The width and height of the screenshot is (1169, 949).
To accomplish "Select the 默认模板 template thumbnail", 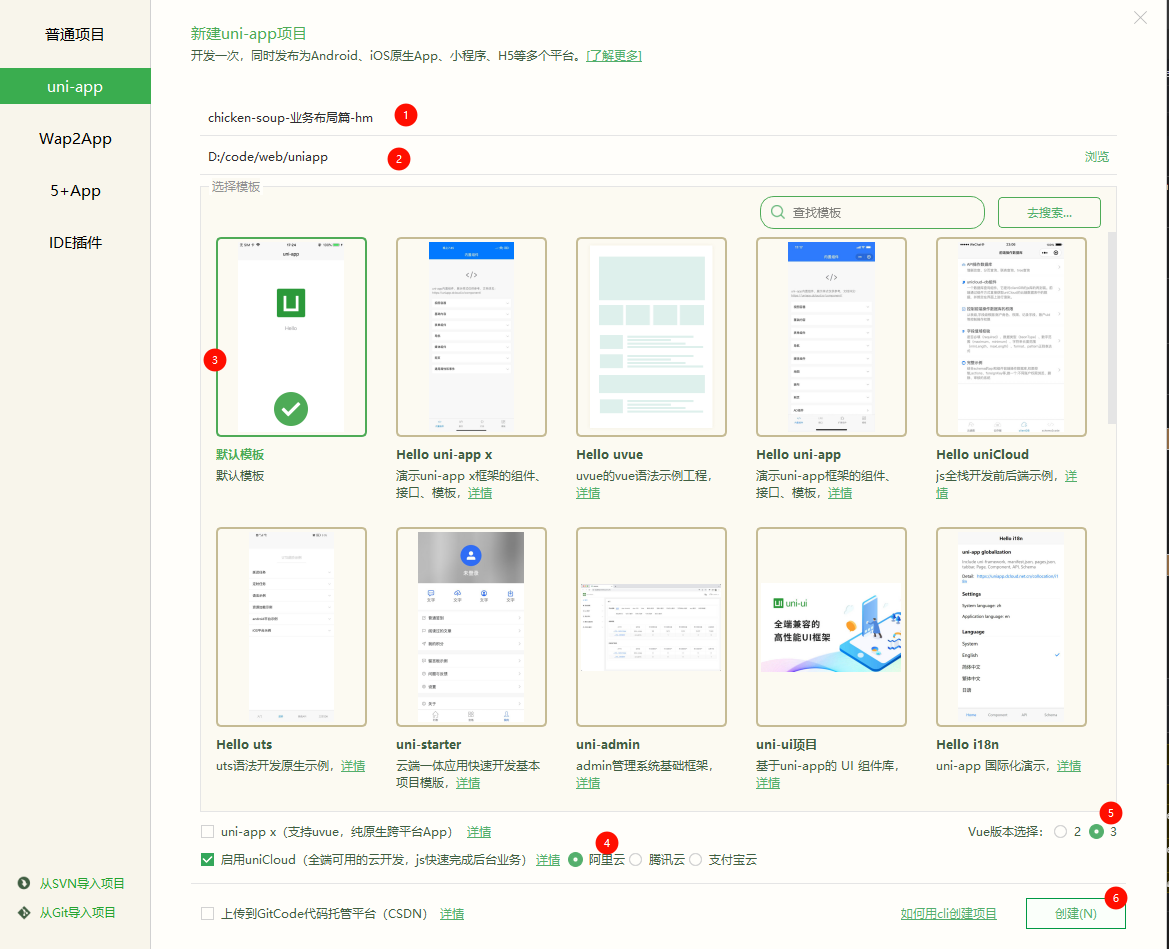I will pos(292,337).
